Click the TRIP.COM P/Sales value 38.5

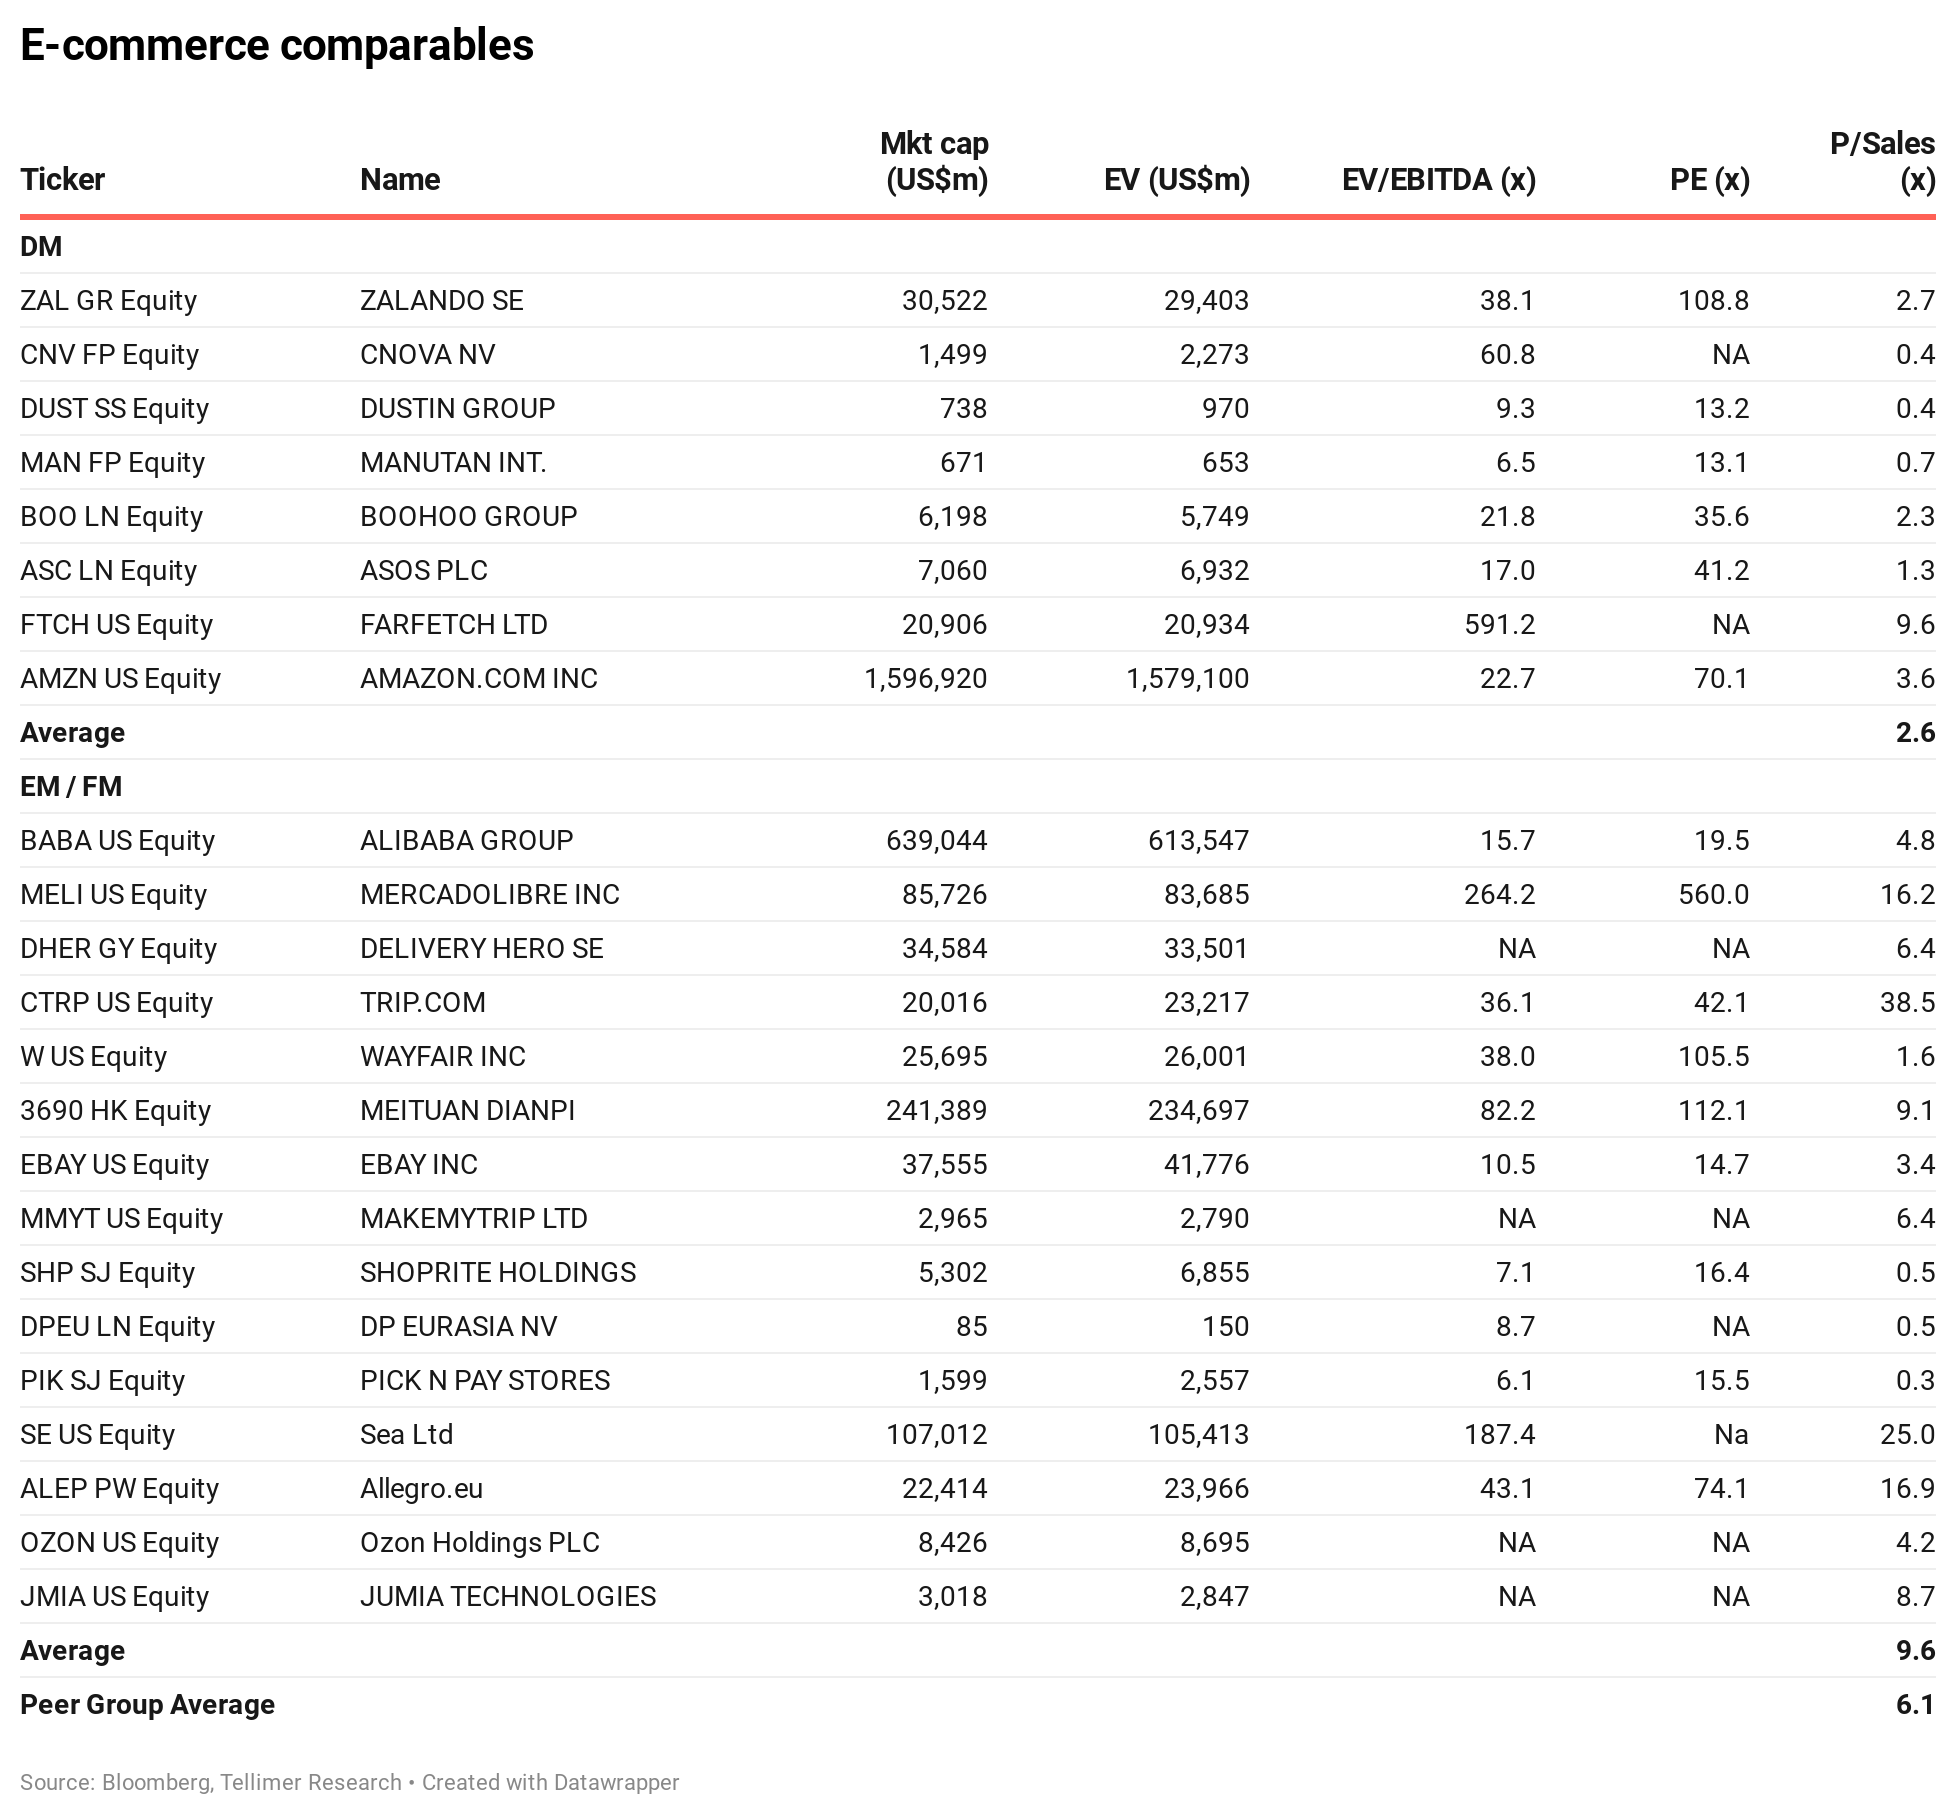click(1908, 1002)
